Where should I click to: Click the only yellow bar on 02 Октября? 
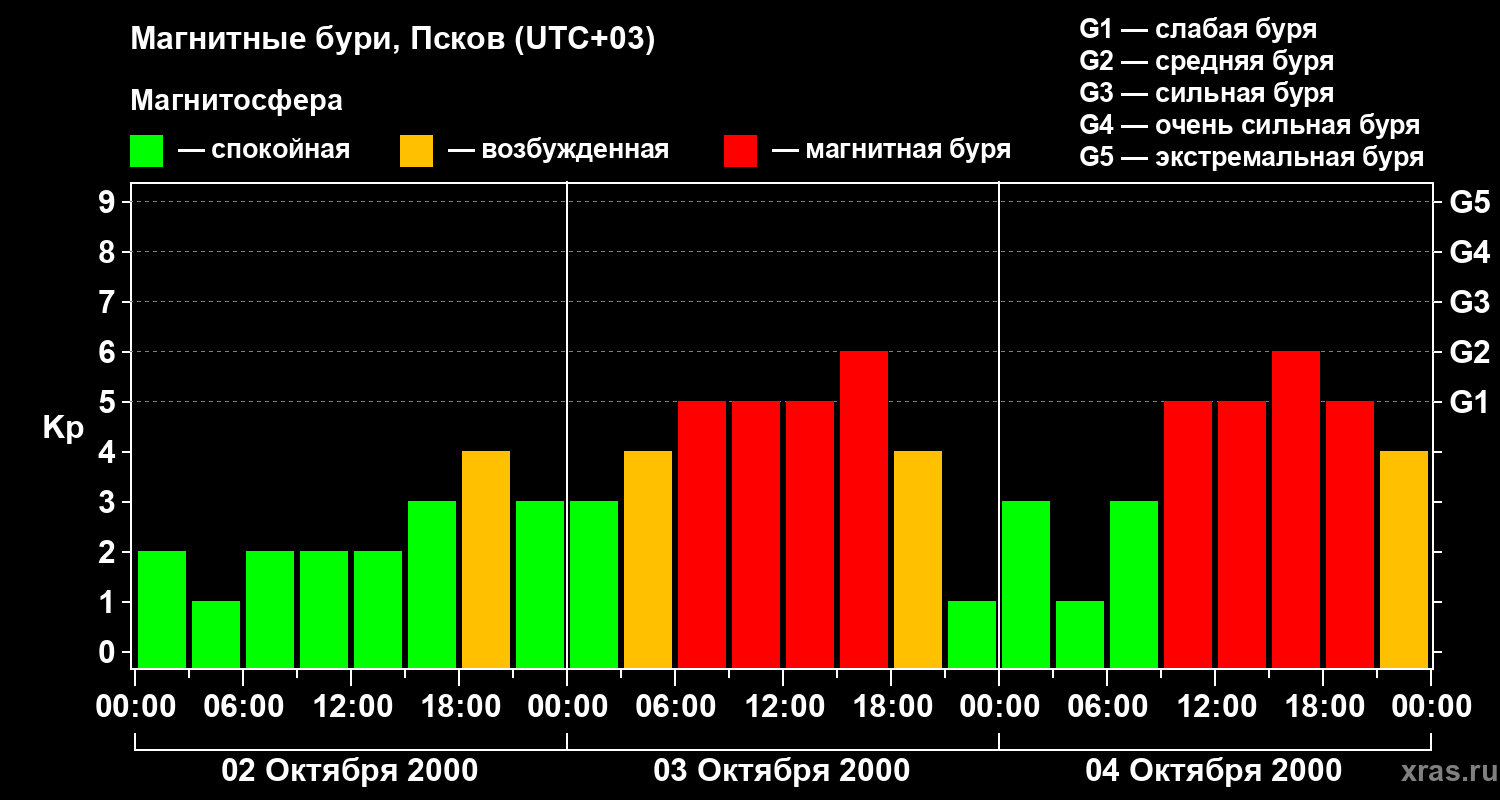[486, 559]
